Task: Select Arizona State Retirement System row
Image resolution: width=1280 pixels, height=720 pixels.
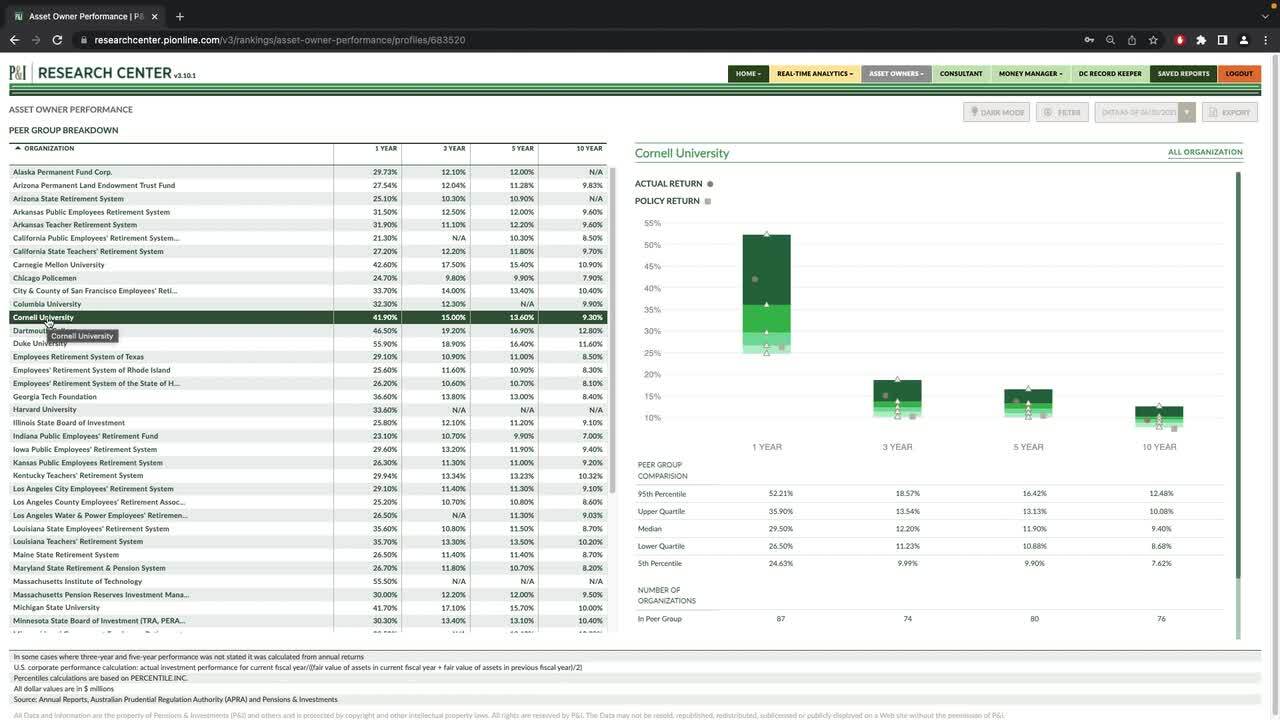Action: pyautogui.click(x=308, y=198)
